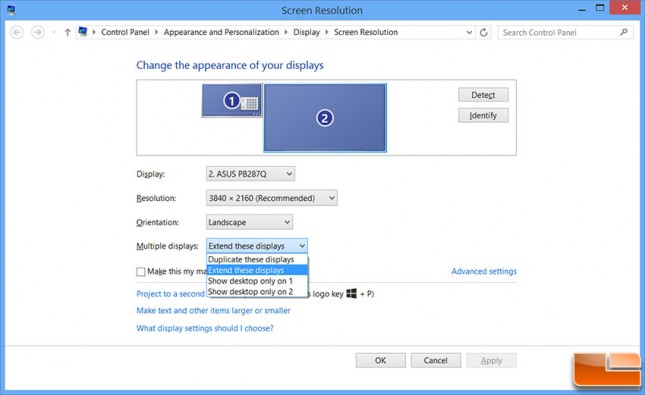Tick Make this my main display checkbox
The width and height of the screenshot is (645, 395).
click(141, 272)
